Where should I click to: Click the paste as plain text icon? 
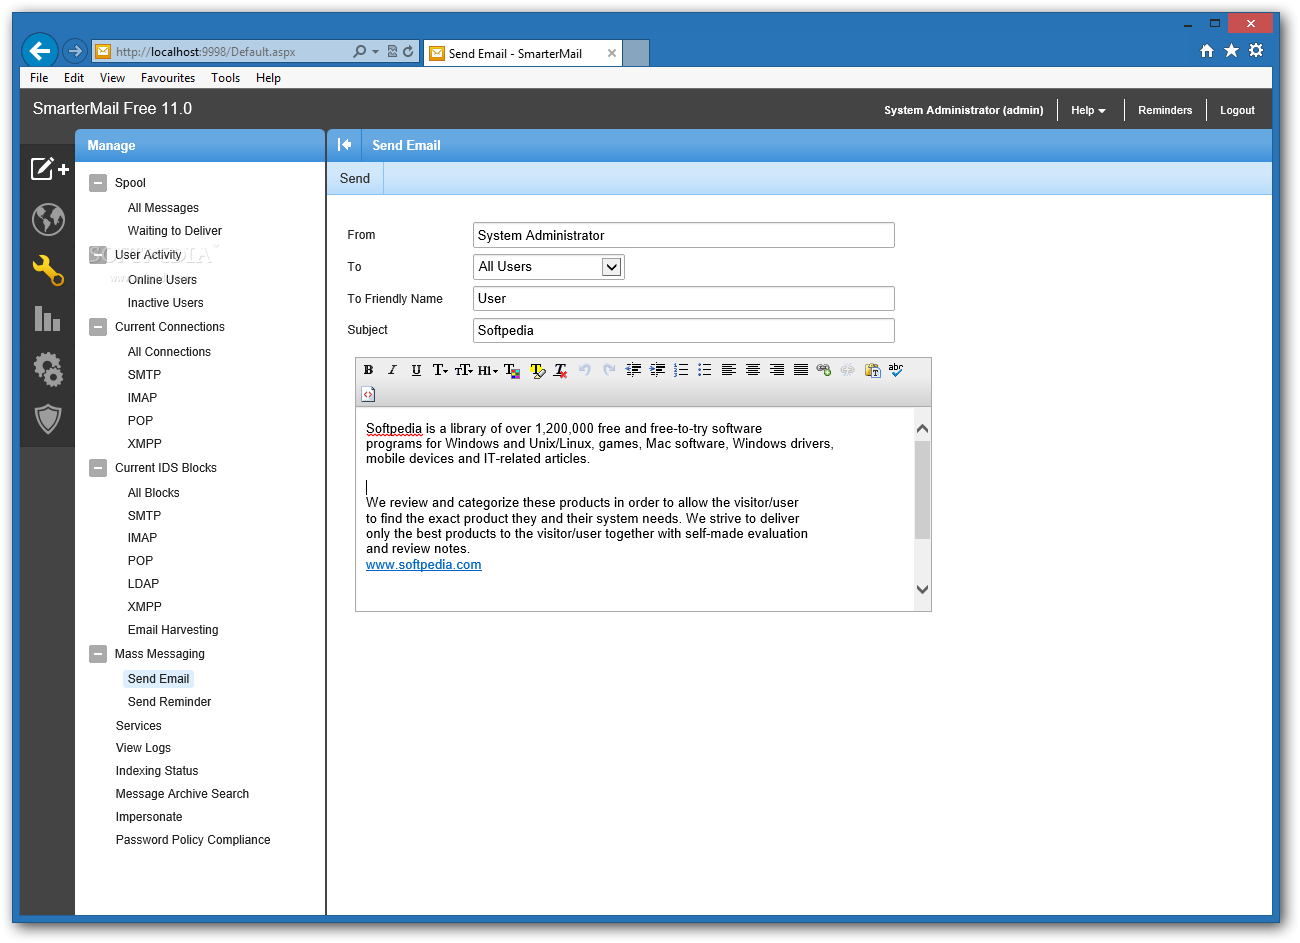coord(873,370)
